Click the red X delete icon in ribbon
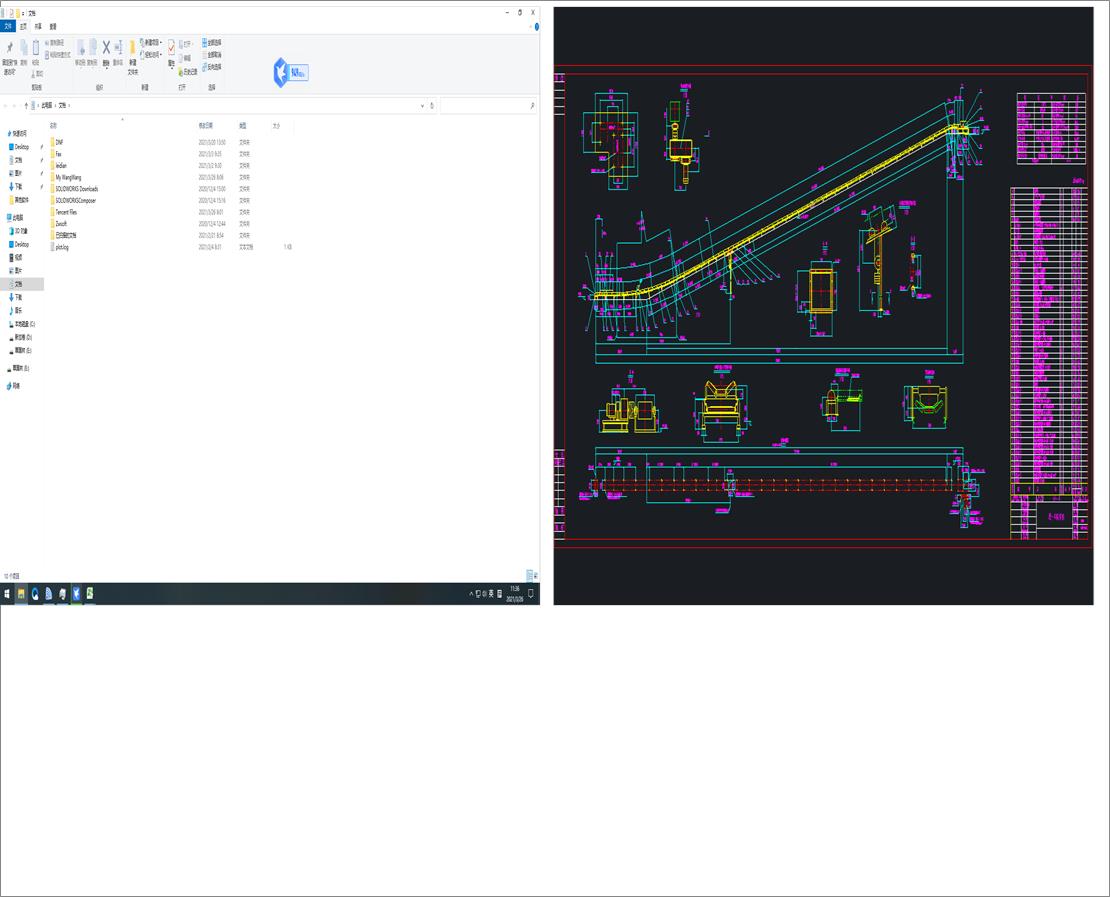1110x897 pixels. (106, 48)
